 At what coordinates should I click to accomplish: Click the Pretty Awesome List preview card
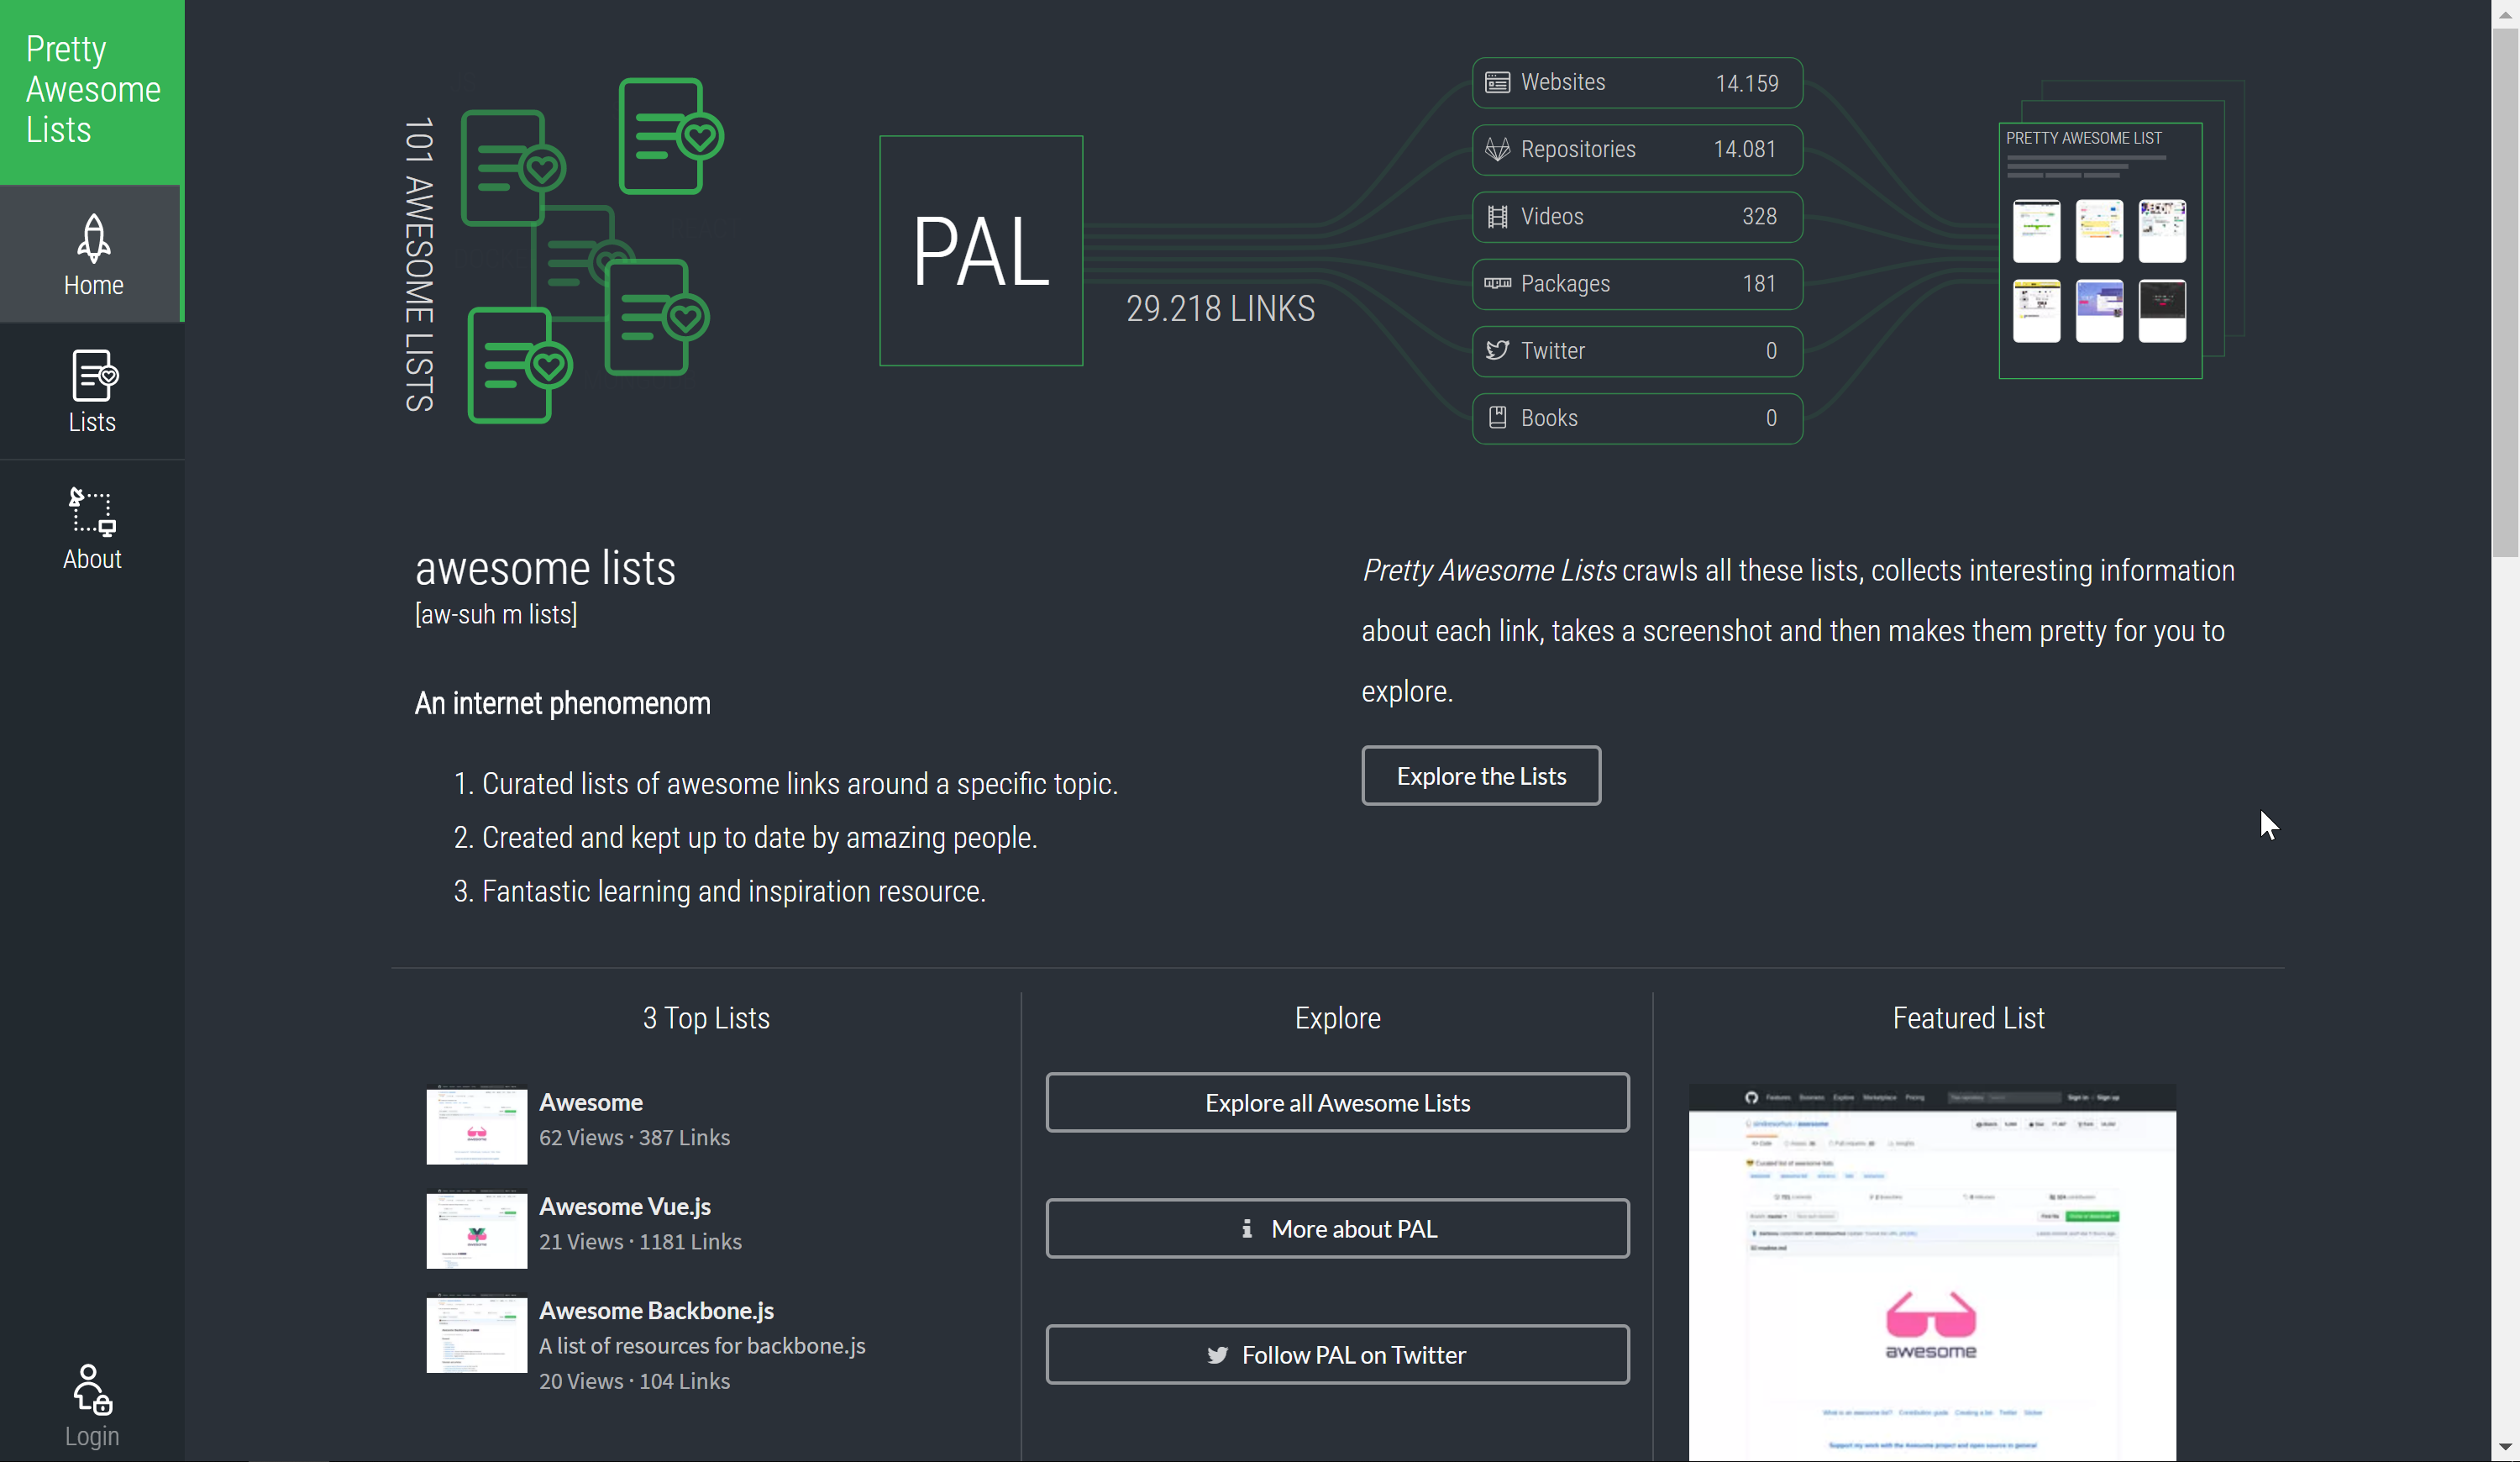click(2100, 250)
